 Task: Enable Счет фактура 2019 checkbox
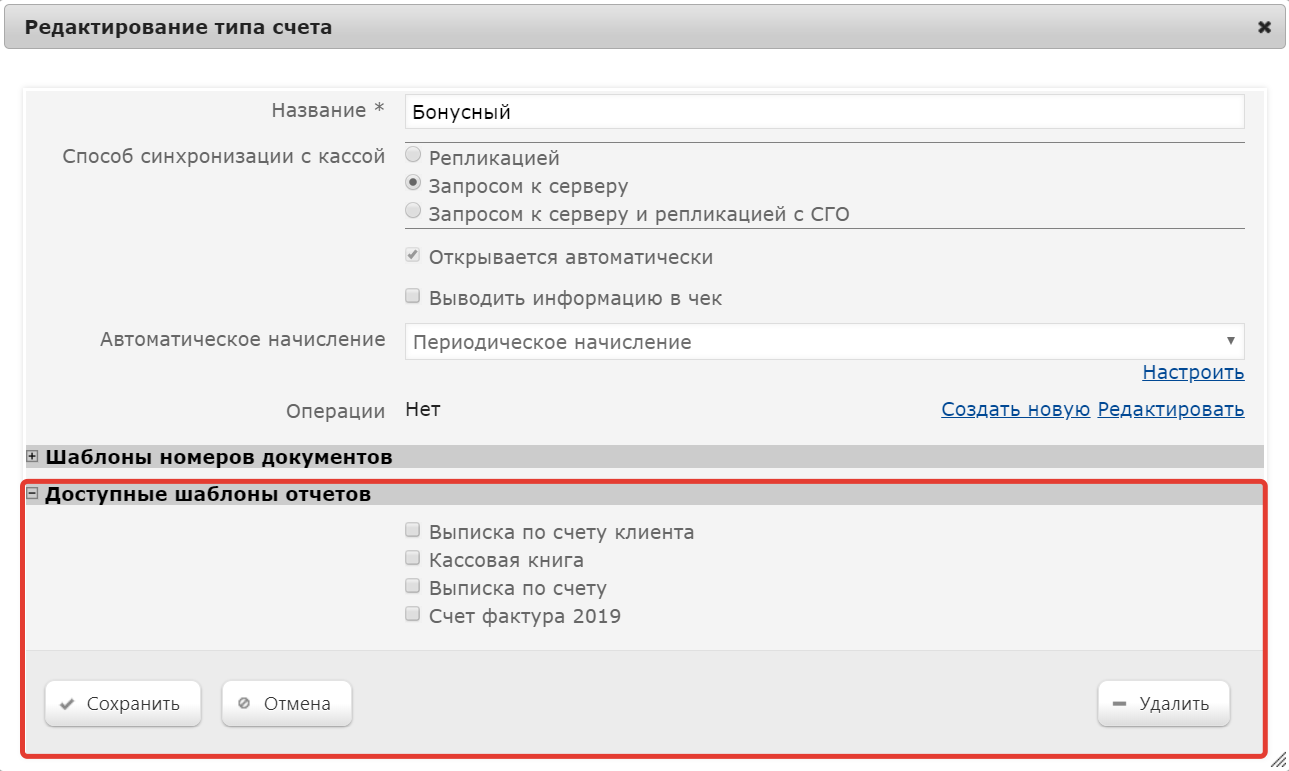click(412, 614)
